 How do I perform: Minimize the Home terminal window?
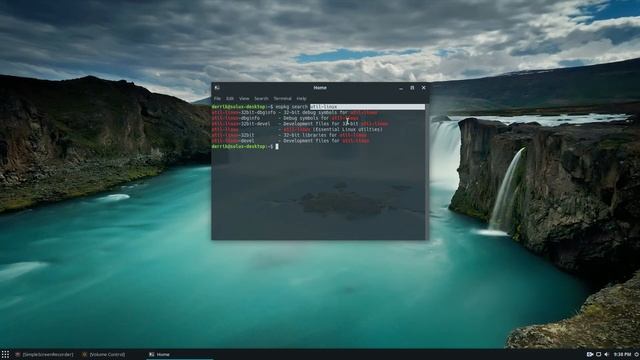point(401,88)
